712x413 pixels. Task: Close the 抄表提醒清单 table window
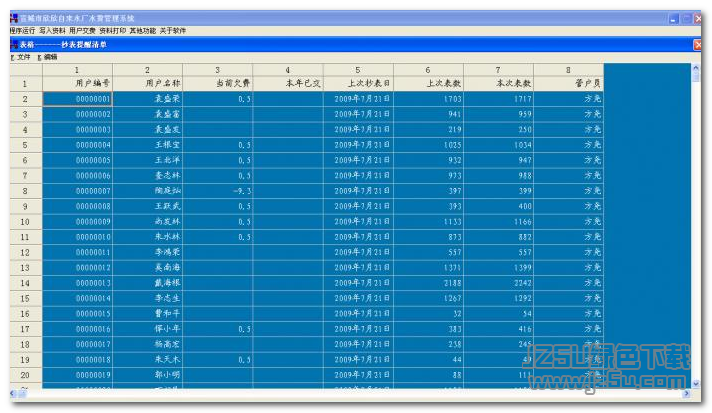coord(697,45)
